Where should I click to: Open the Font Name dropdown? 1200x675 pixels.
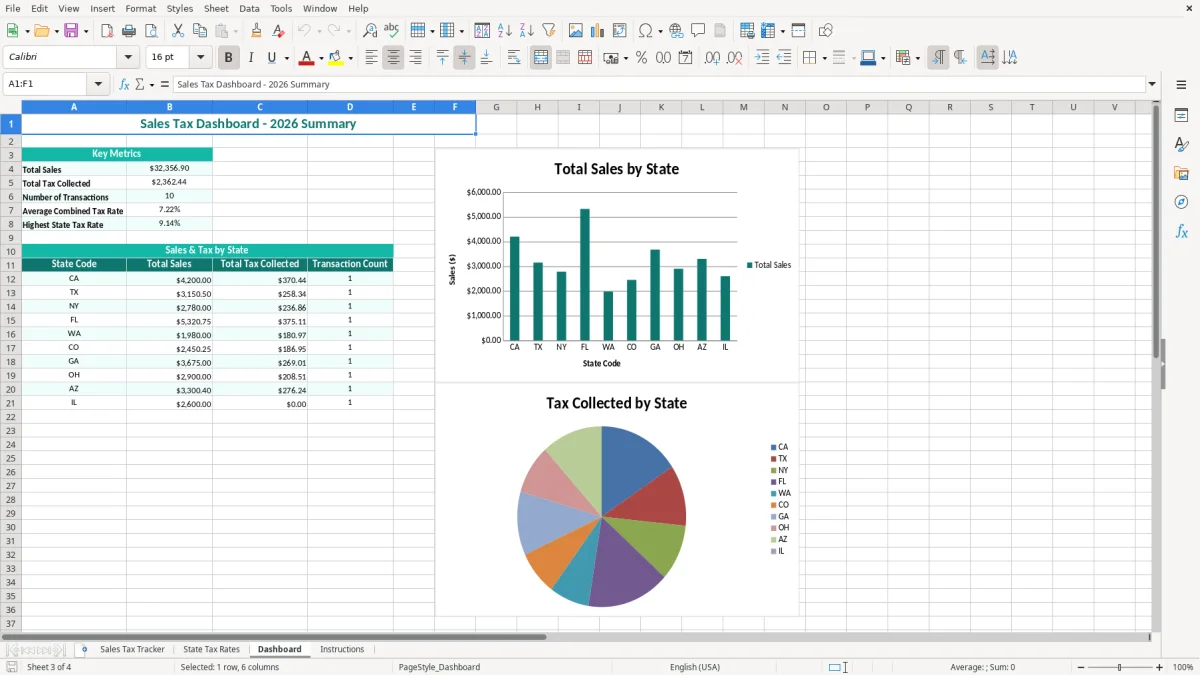(x=128, y=58)
